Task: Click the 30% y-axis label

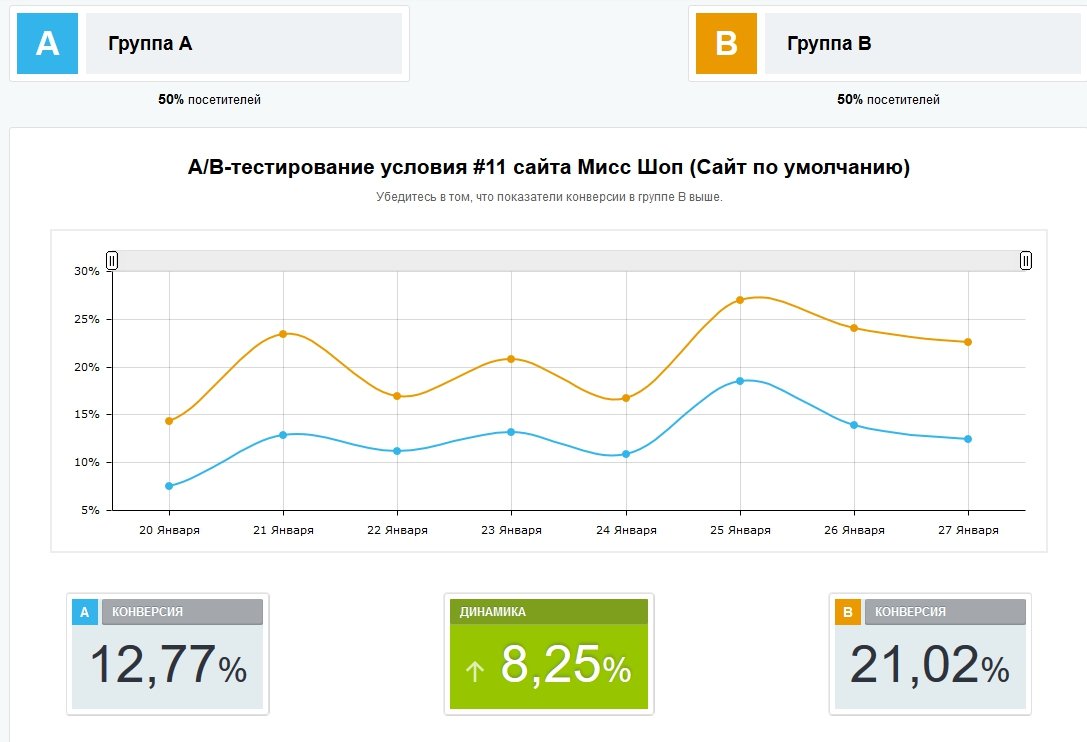Action: point(87,271)
